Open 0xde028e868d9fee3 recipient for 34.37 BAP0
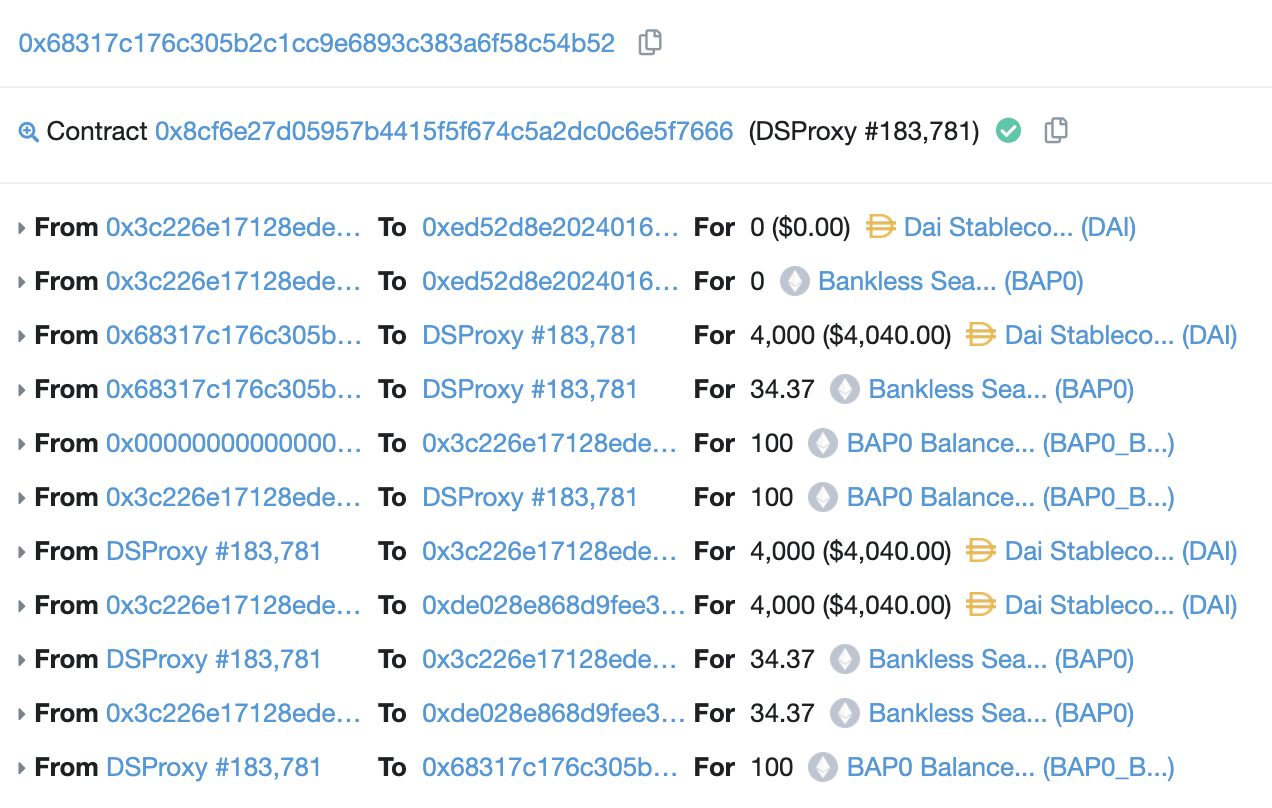 tap(553, 714)
